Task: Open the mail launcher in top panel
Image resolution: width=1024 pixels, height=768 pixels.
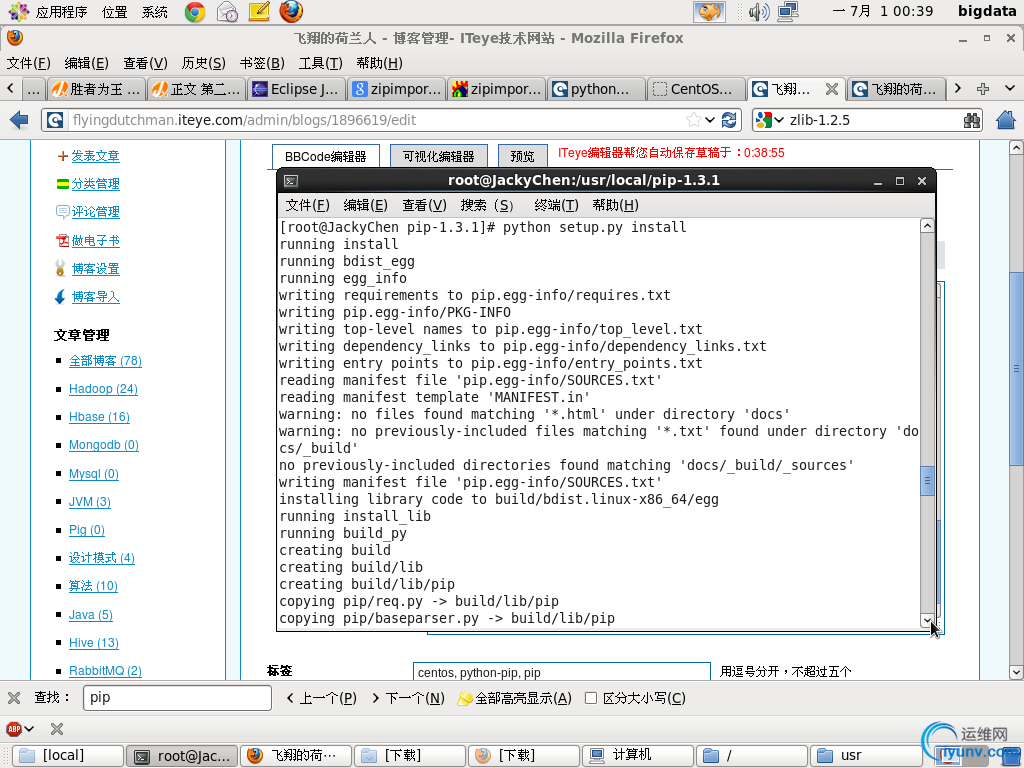Action: (x=227, y=12)
